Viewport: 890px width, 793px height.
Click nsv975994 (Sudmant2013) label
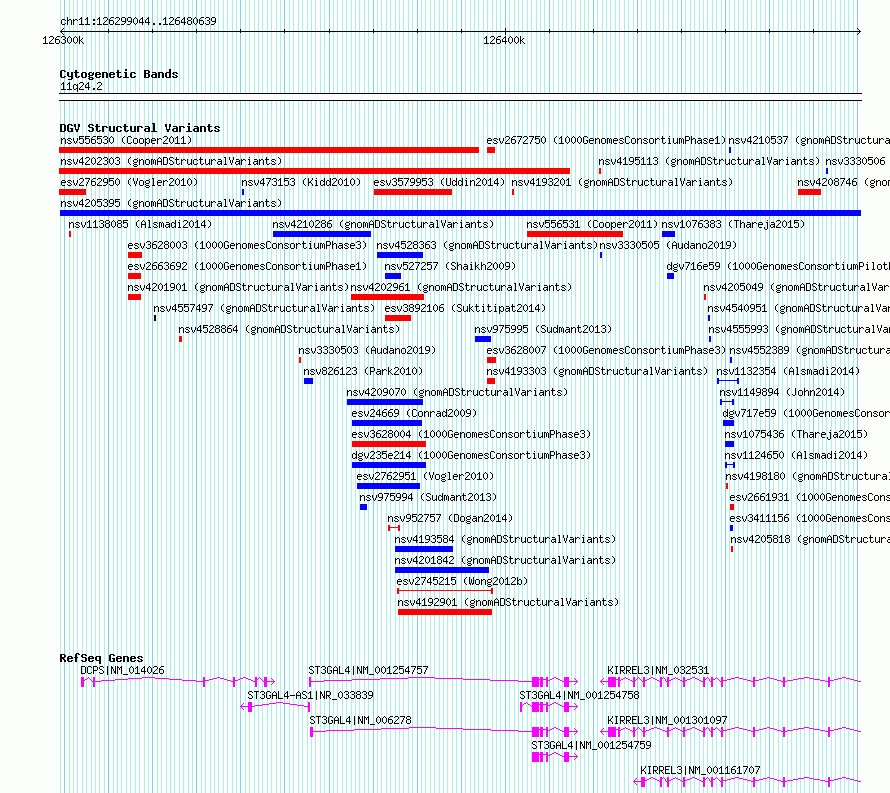pos(428,497)
